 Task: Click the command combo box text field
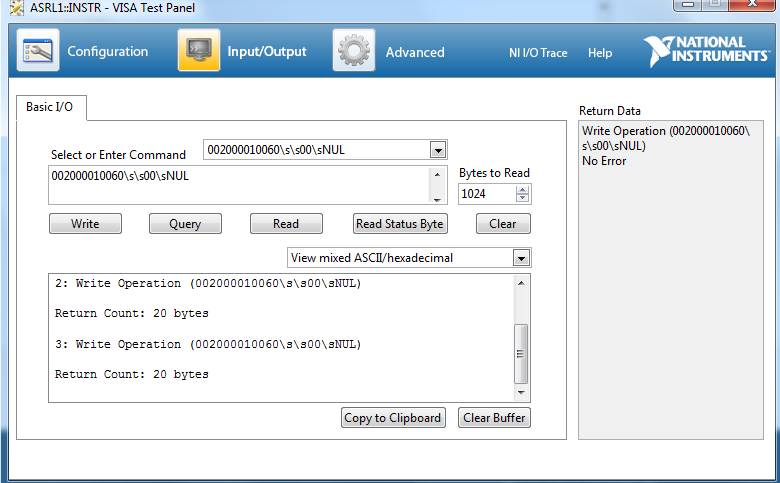pos(316,150)
